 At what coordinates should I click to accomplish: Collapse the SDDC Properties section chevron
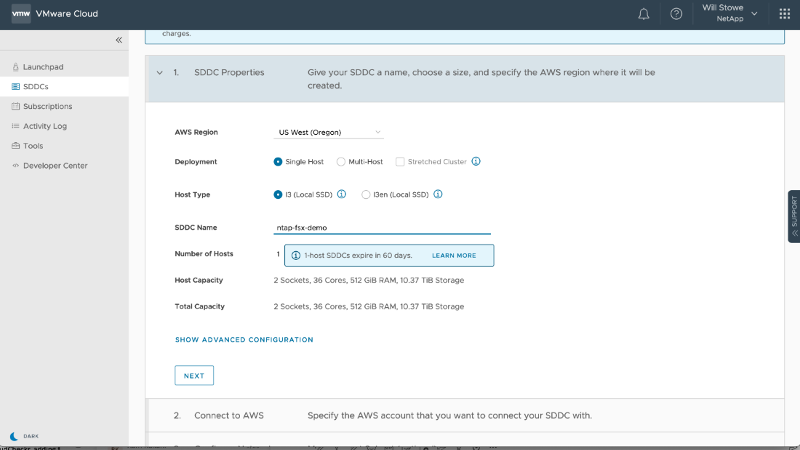(x=159, y=73)
